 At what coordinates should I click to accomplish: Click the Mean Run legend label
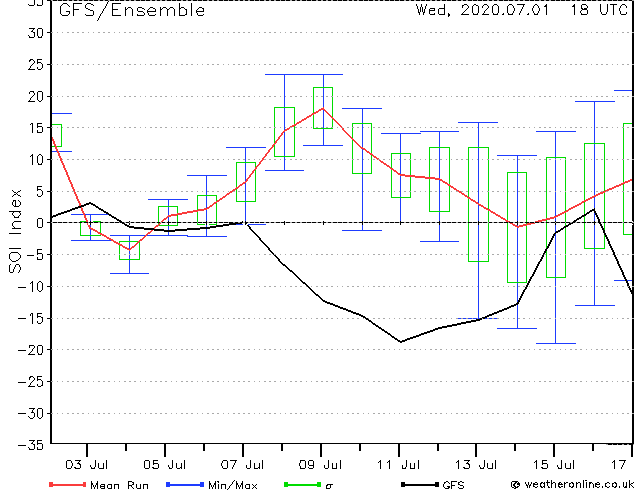pos(119,485)
